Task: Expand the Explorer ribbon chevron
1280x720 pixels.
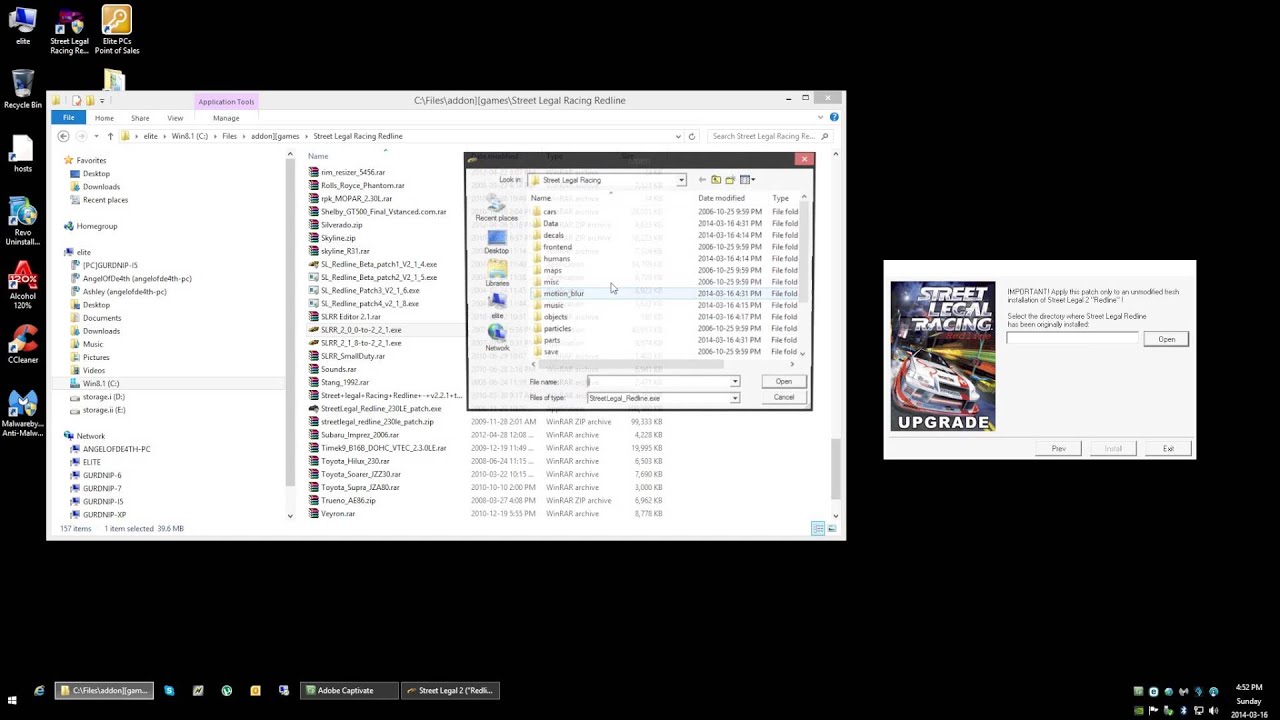Action: tap(821, 117)
